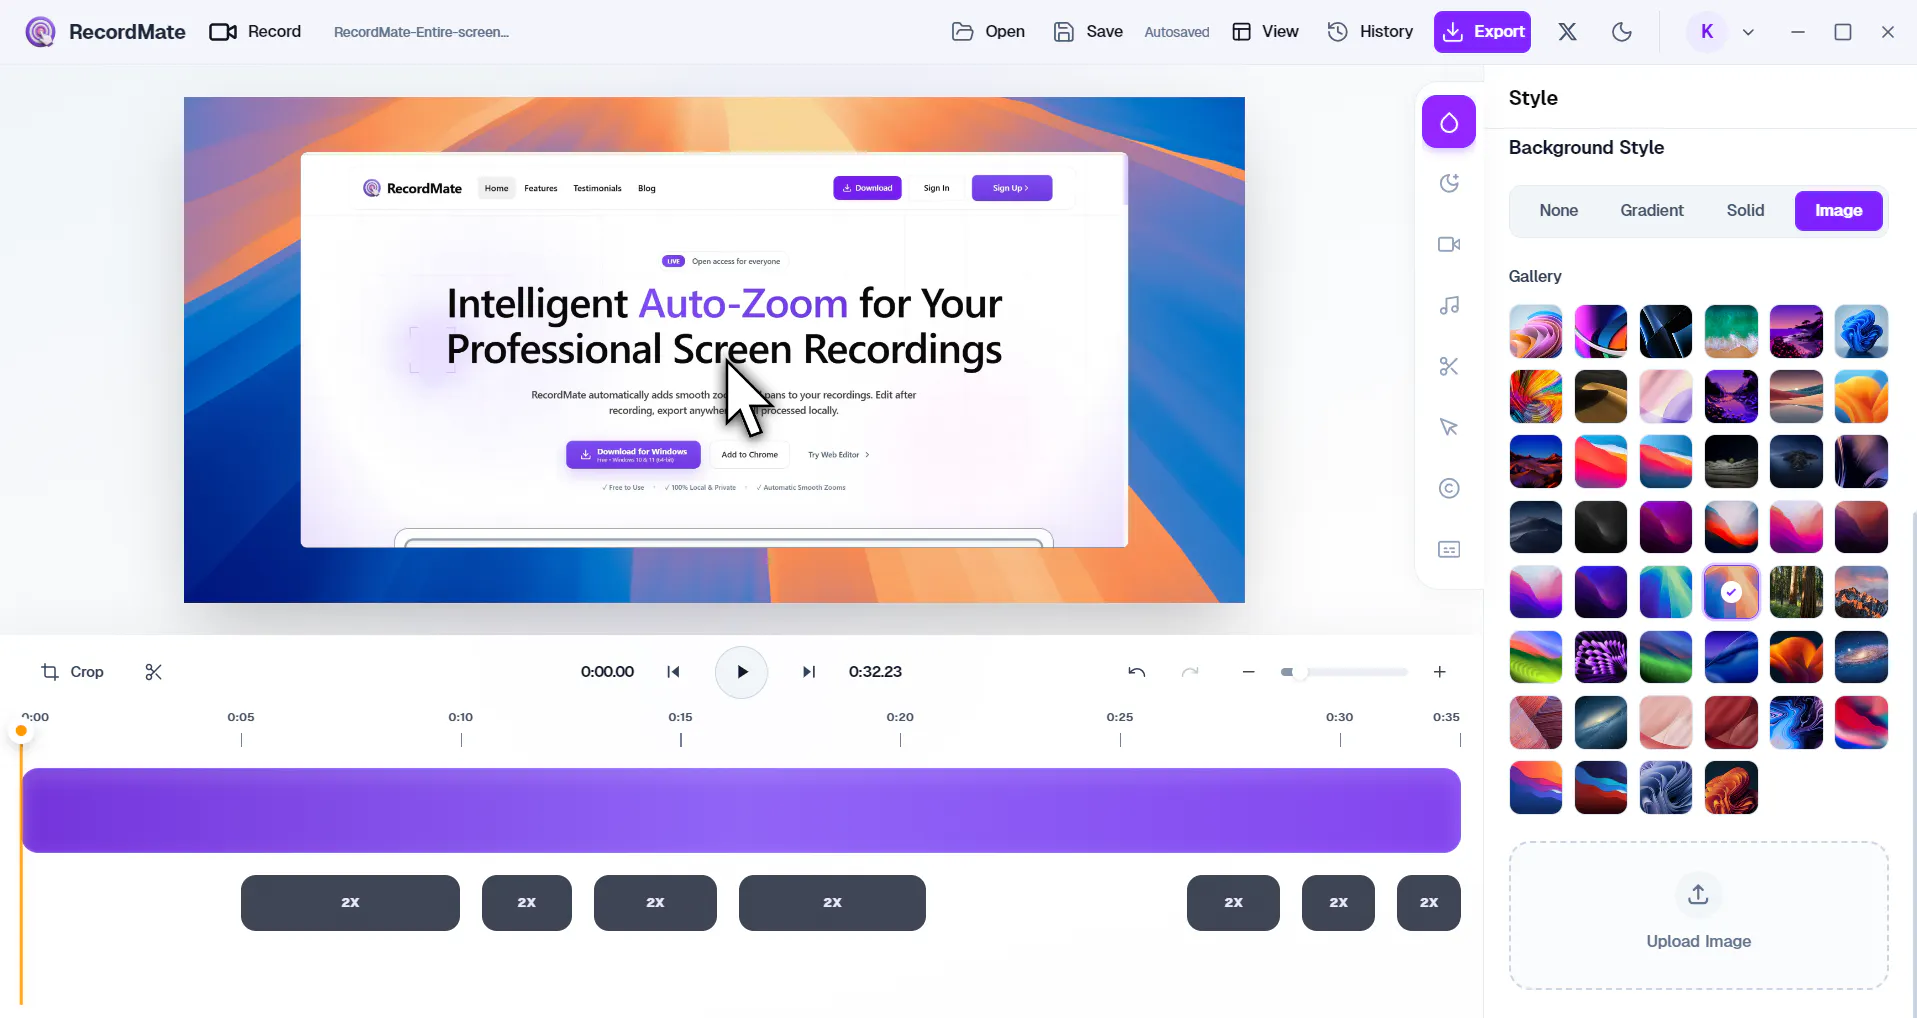Image resolution: width=1917 pixels, height=1018 pixels.
Task: Open the cursor settings sidebar icon
Action: (x=1448, y=427)
